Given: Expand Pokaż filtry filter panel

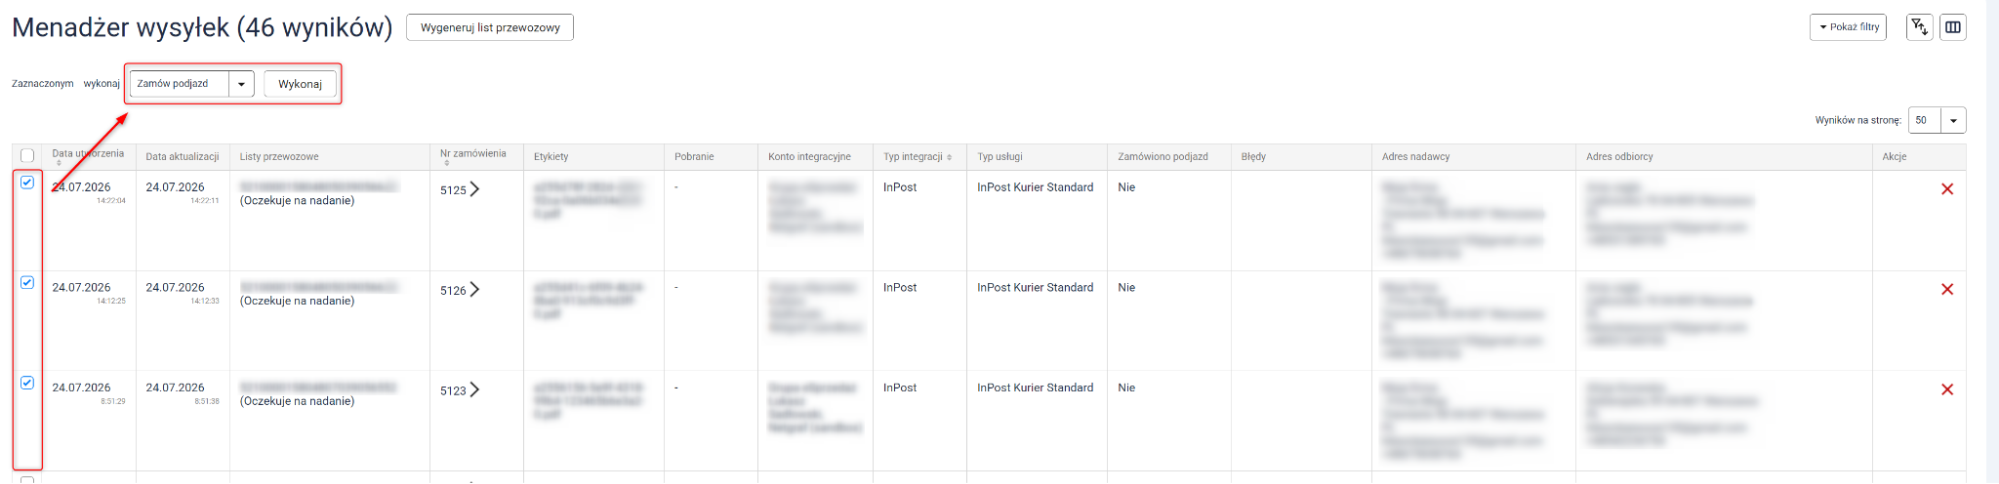Looking at the screenshot, I should pos(1848,28).
